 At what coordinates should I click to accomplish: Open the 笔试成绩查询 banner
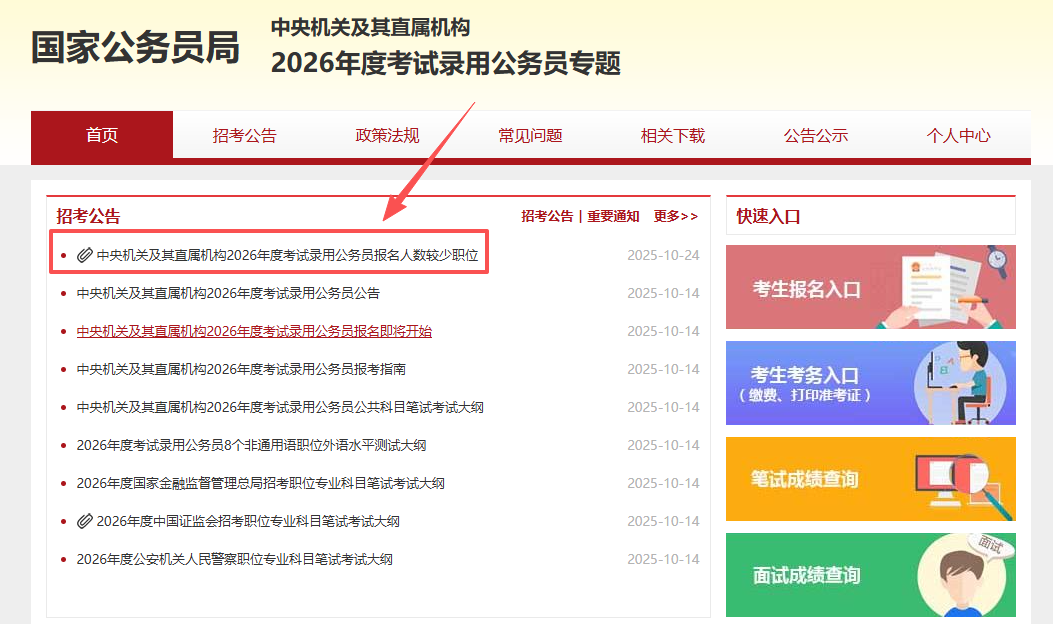870,479
